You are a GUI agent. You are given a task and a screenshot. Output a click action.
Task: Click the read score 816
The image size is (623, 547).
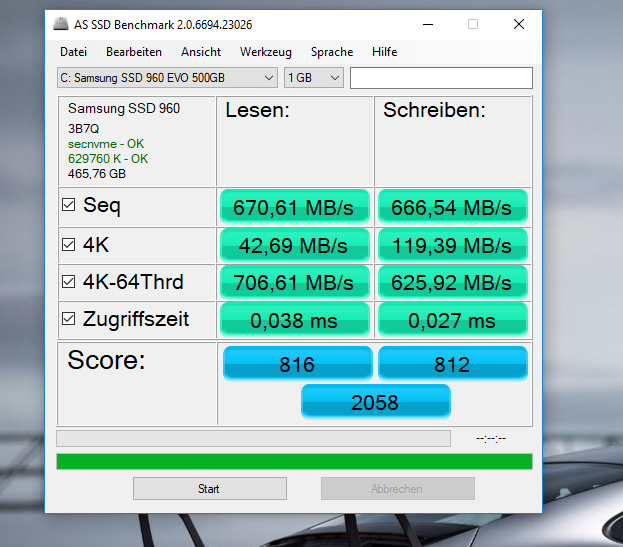298,364
